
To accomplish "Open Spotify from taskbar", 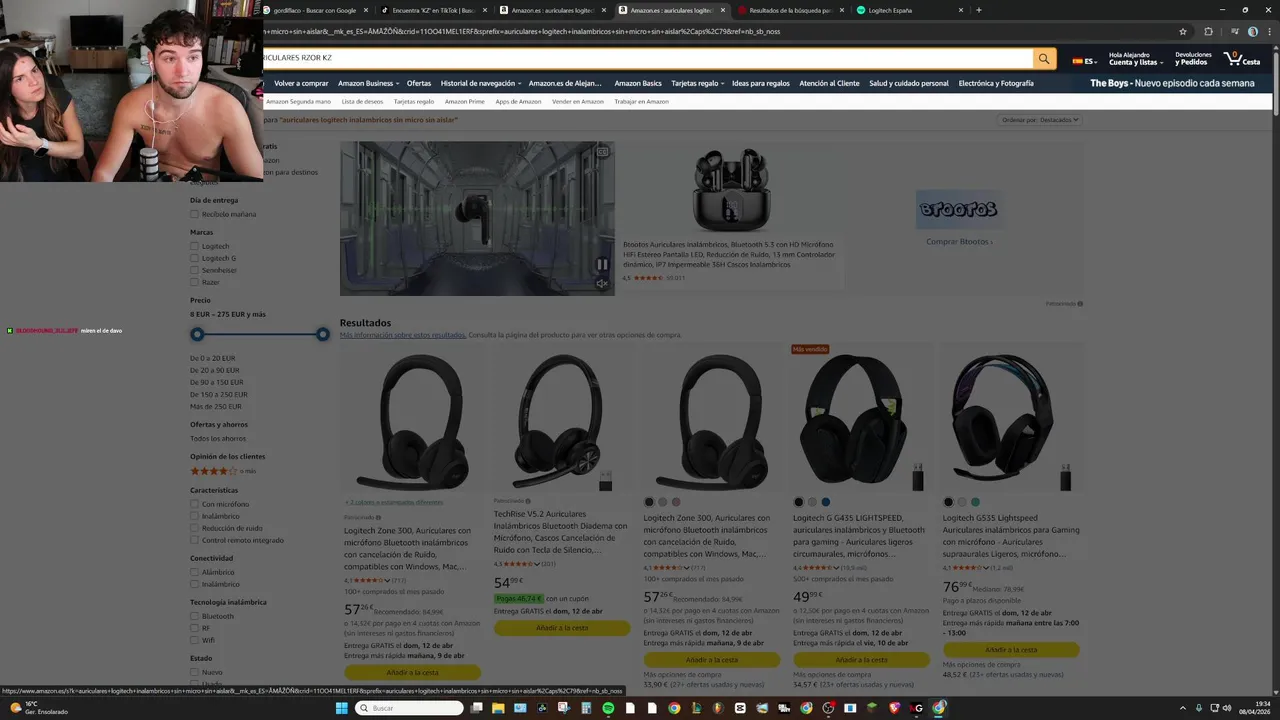I will (608, 708).
